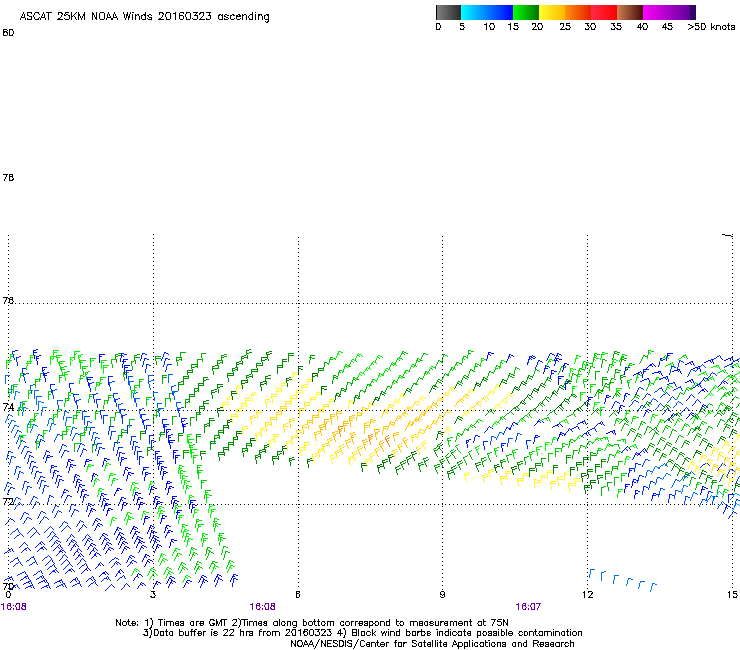Select the '16:08' time label between longitudes 3 and 6

(262, 607)
